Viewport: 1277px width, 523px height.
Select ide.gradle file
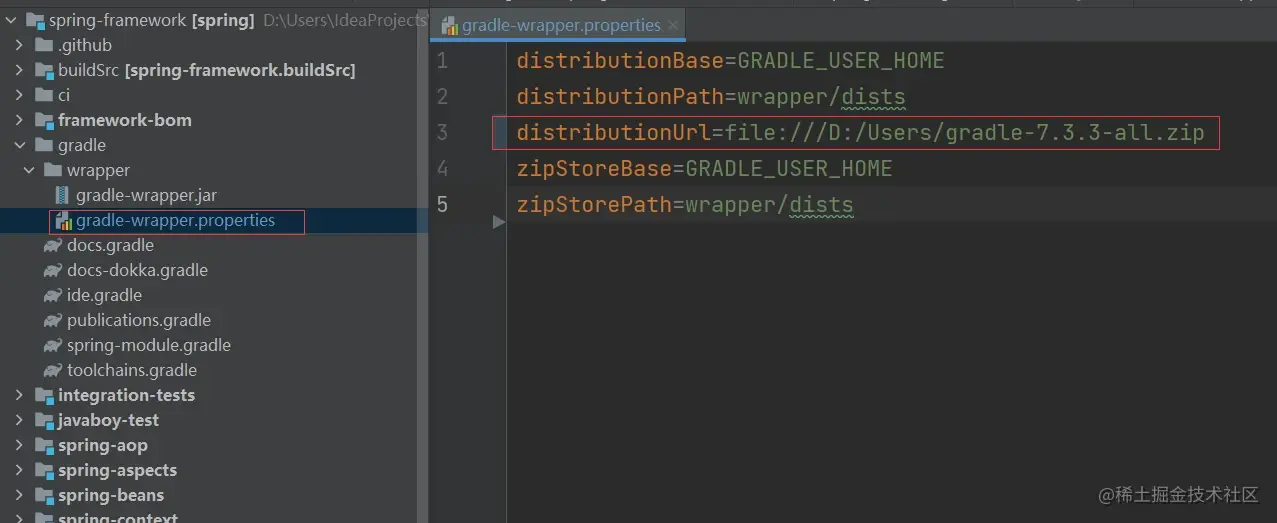click(x=104, y=295)
